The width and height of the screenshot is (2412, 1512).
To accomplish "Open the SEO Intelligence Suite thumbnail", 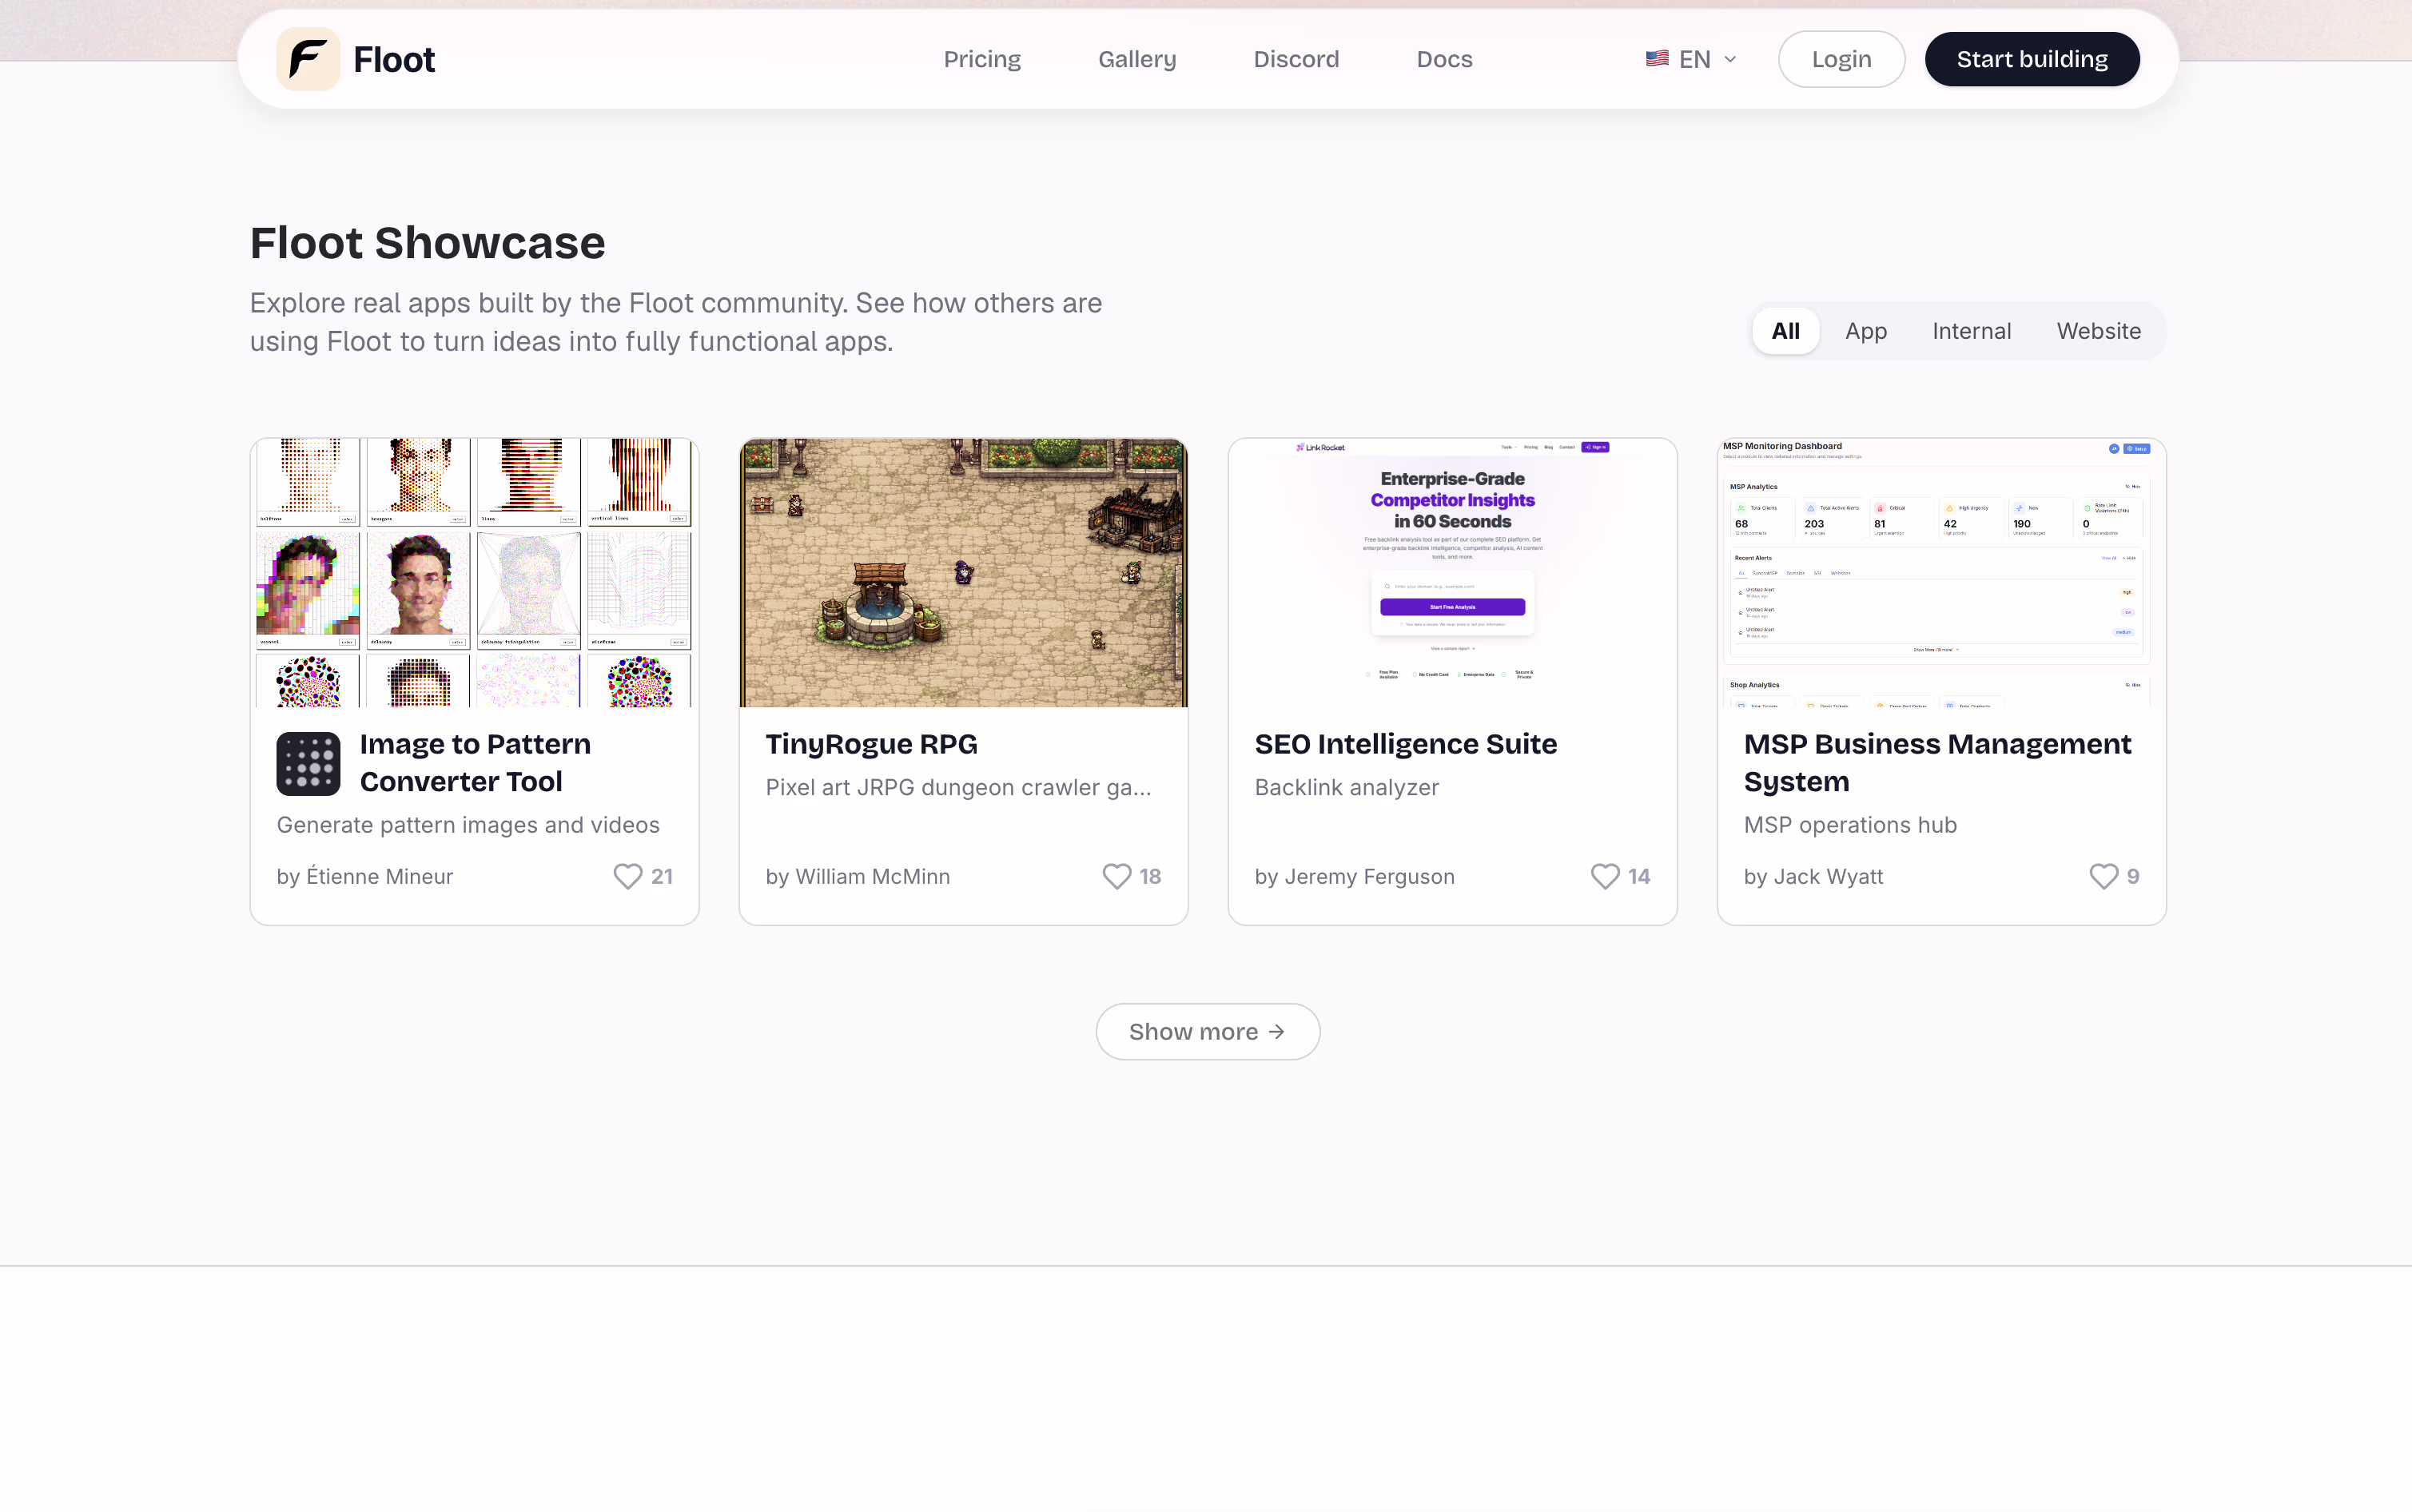I will (x=1453, y=573).
